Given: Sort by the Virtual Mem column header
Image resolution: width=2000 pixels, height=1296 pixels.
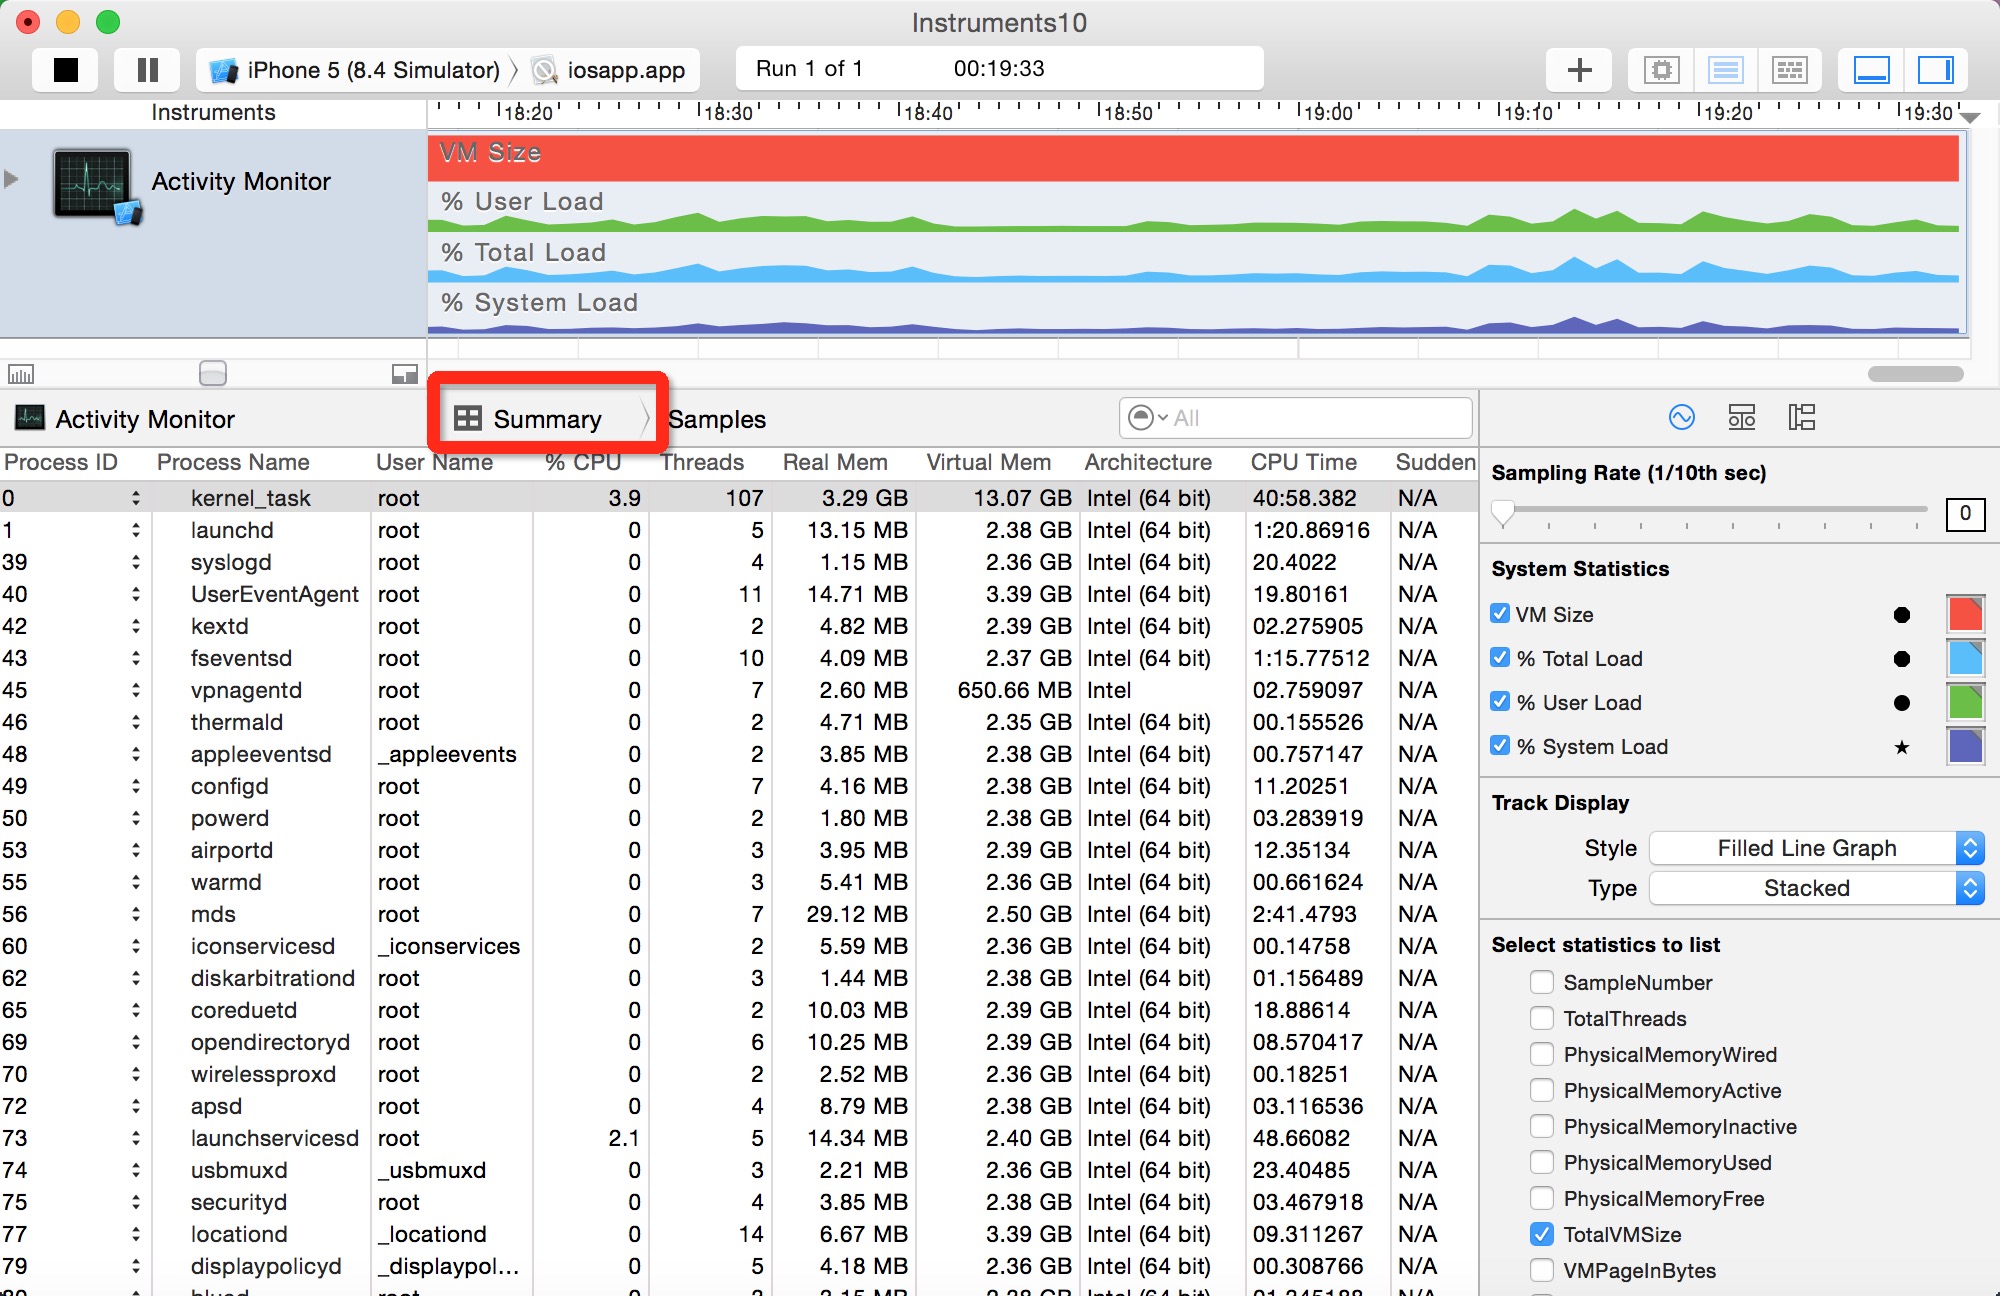Looking at the screenshot, I should pyautogui.click(x=988, y=462).
